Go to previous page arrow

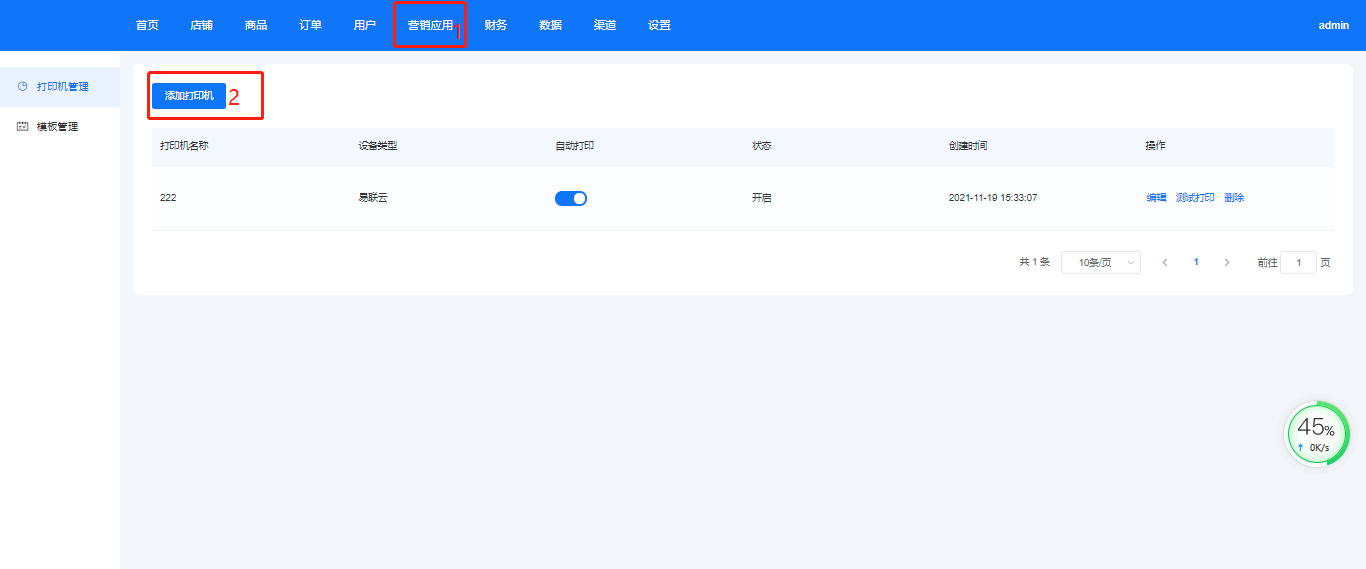1165,262
